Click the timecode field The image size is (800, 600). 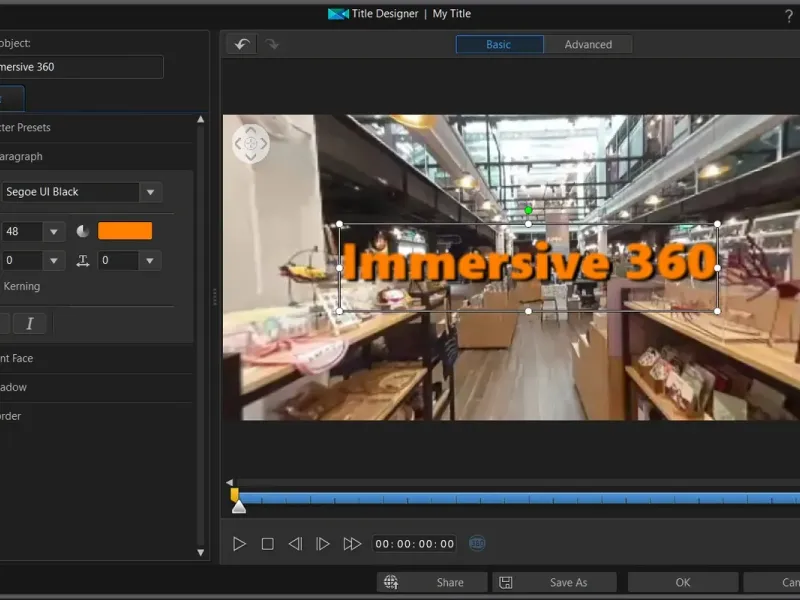click(415, 544)
